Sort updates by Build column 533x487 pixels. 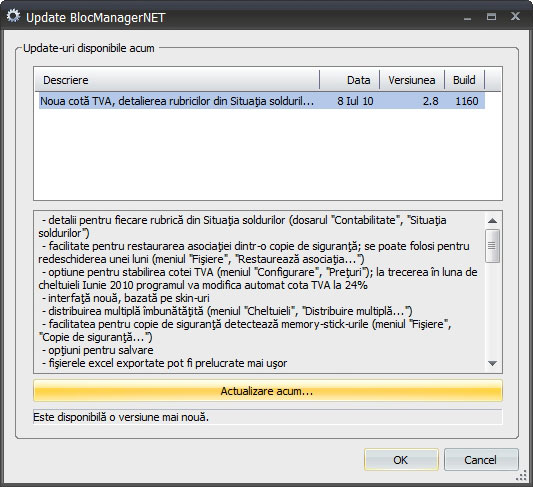pyautogui.click(x=465, y=80)
